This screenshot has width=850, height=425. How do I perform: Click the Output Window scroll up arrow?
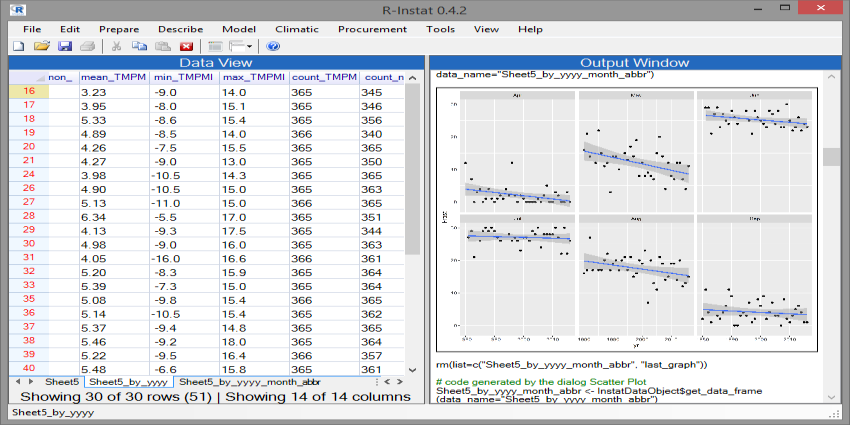pyautogui.click(x=832, y=78)
